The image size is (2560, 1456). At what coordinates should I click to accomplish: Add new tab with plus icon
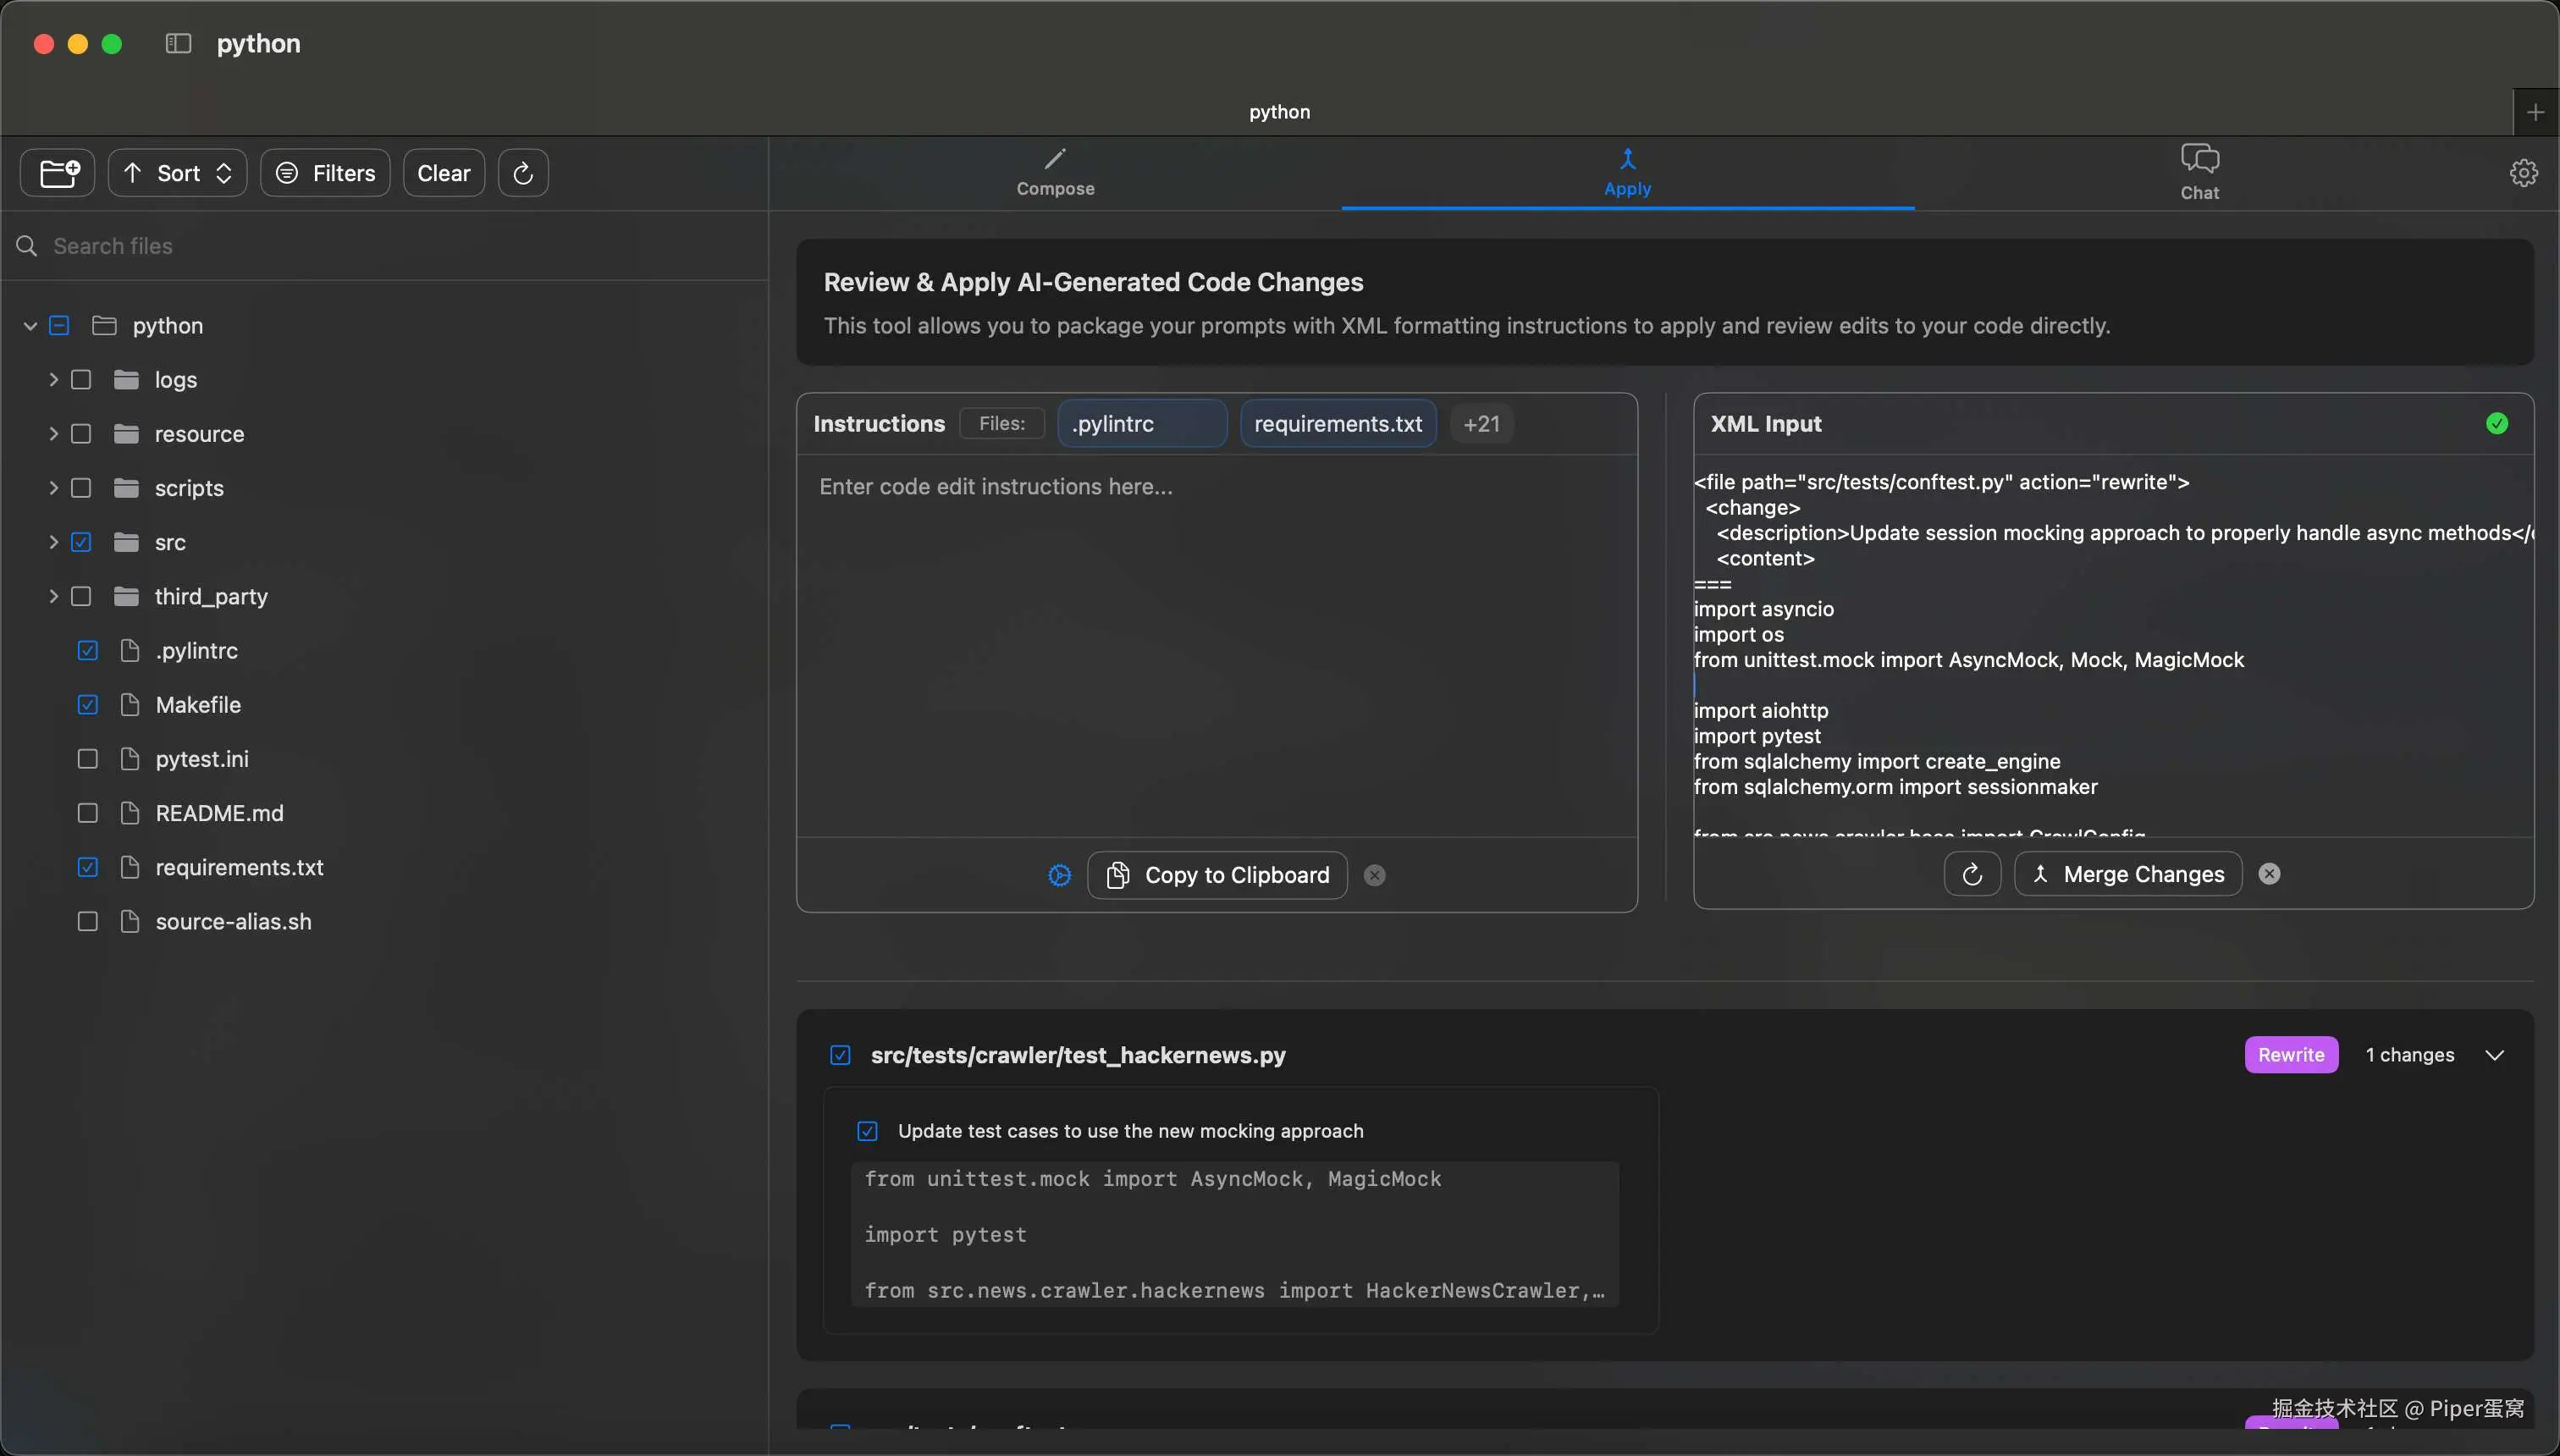tap(2535, 112)
